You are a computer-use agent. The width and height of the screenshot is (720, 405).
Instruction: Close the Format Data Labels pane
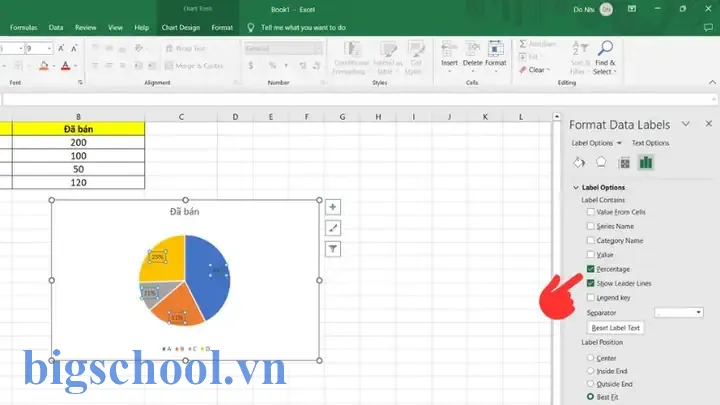(x=709, y=124)
